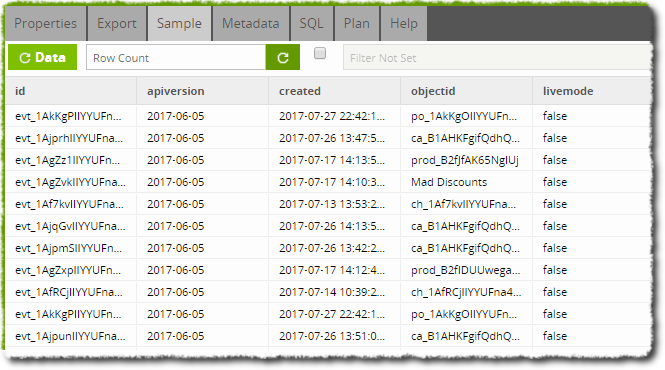The width and height of the screenshot is (665, 370).
Task: Open the Properties tab
Action: (x=45, y=23)
